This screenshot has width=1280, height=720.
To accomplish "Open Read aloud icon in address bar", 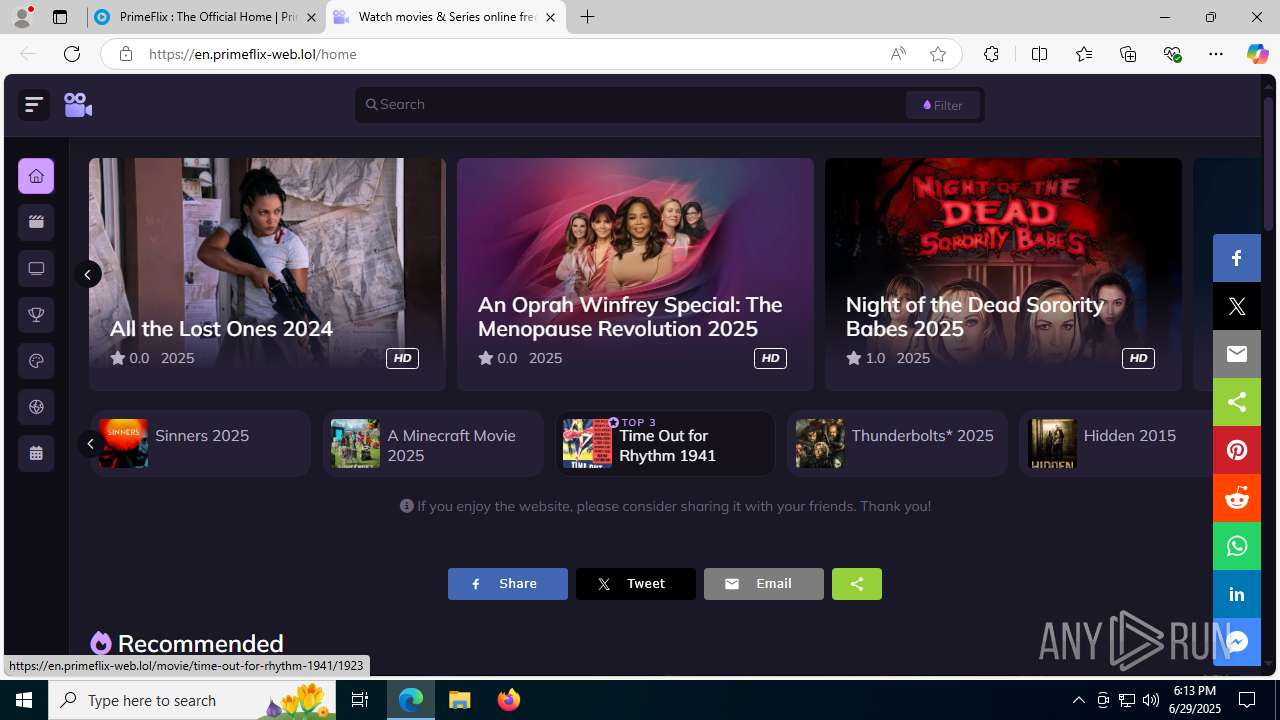I will [x=898, y=54].
